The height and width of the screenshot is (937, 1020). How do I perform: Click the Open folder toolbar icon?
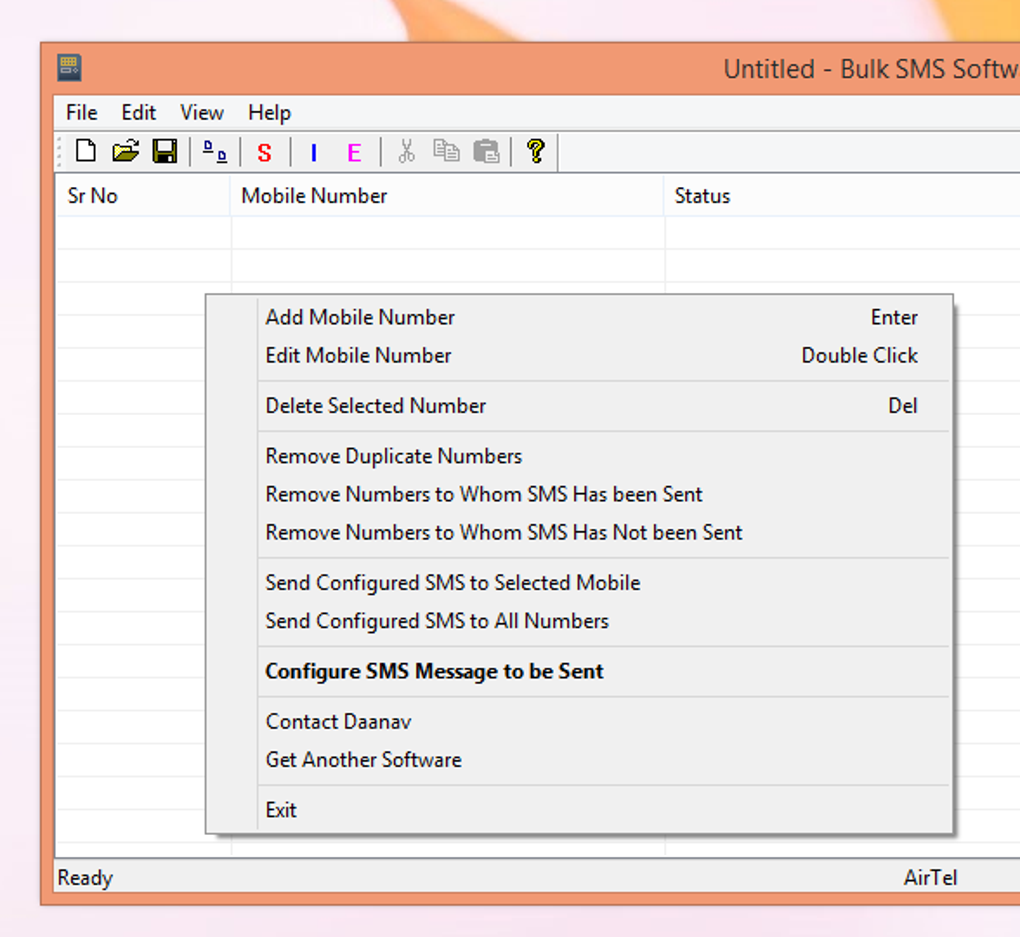pos(125,152)
